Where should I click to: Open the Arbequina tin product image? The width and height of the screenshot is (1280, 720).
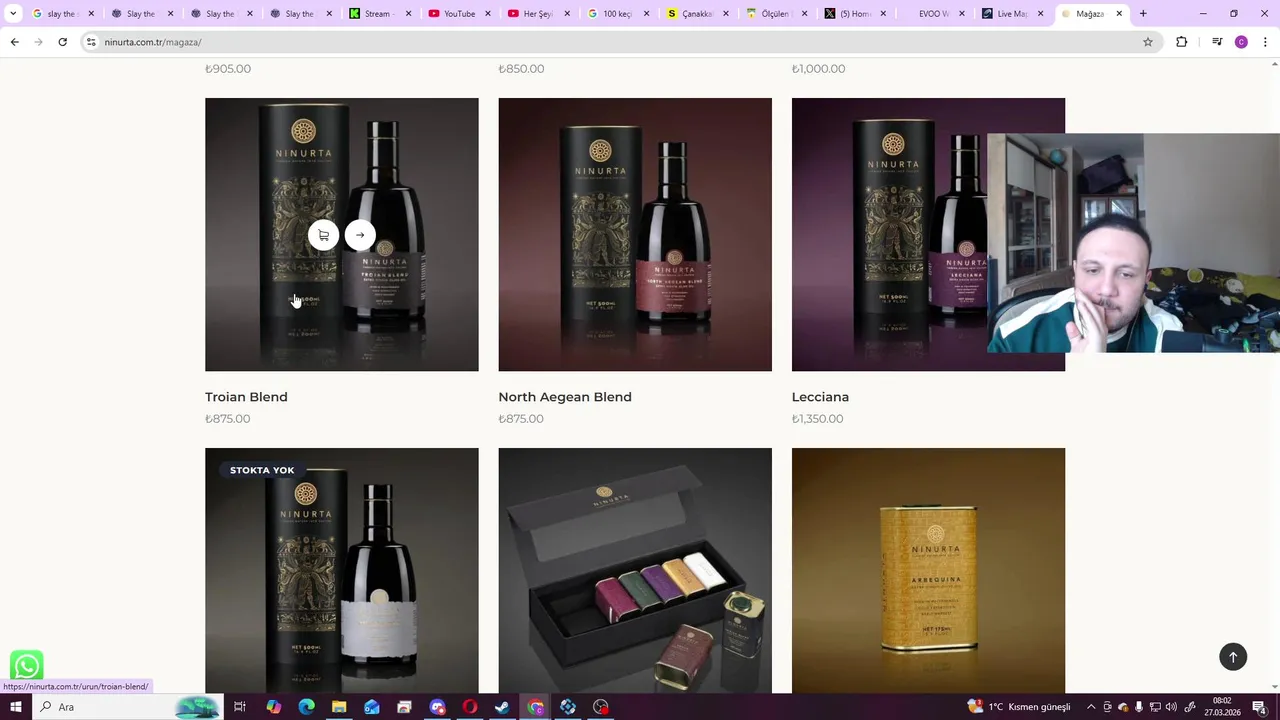[x=928, y=570]
